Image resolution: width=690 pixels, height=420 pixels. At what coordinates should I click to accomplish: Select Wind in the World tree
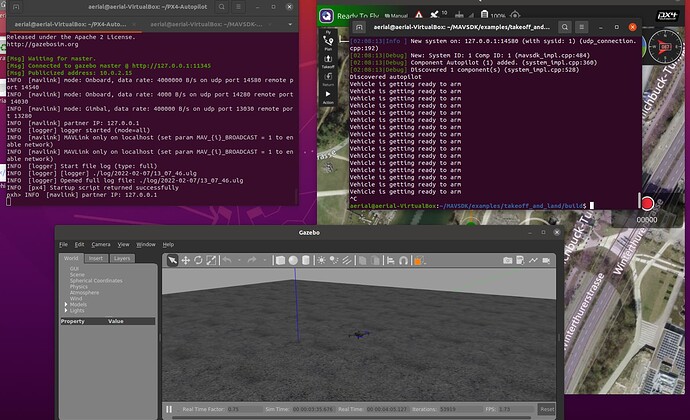[x=76, y=298]
